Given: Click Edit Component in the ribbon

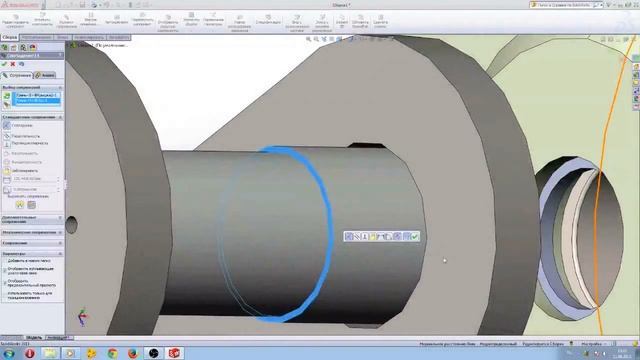Looking at the screenshot, I should tap(15, 22).
